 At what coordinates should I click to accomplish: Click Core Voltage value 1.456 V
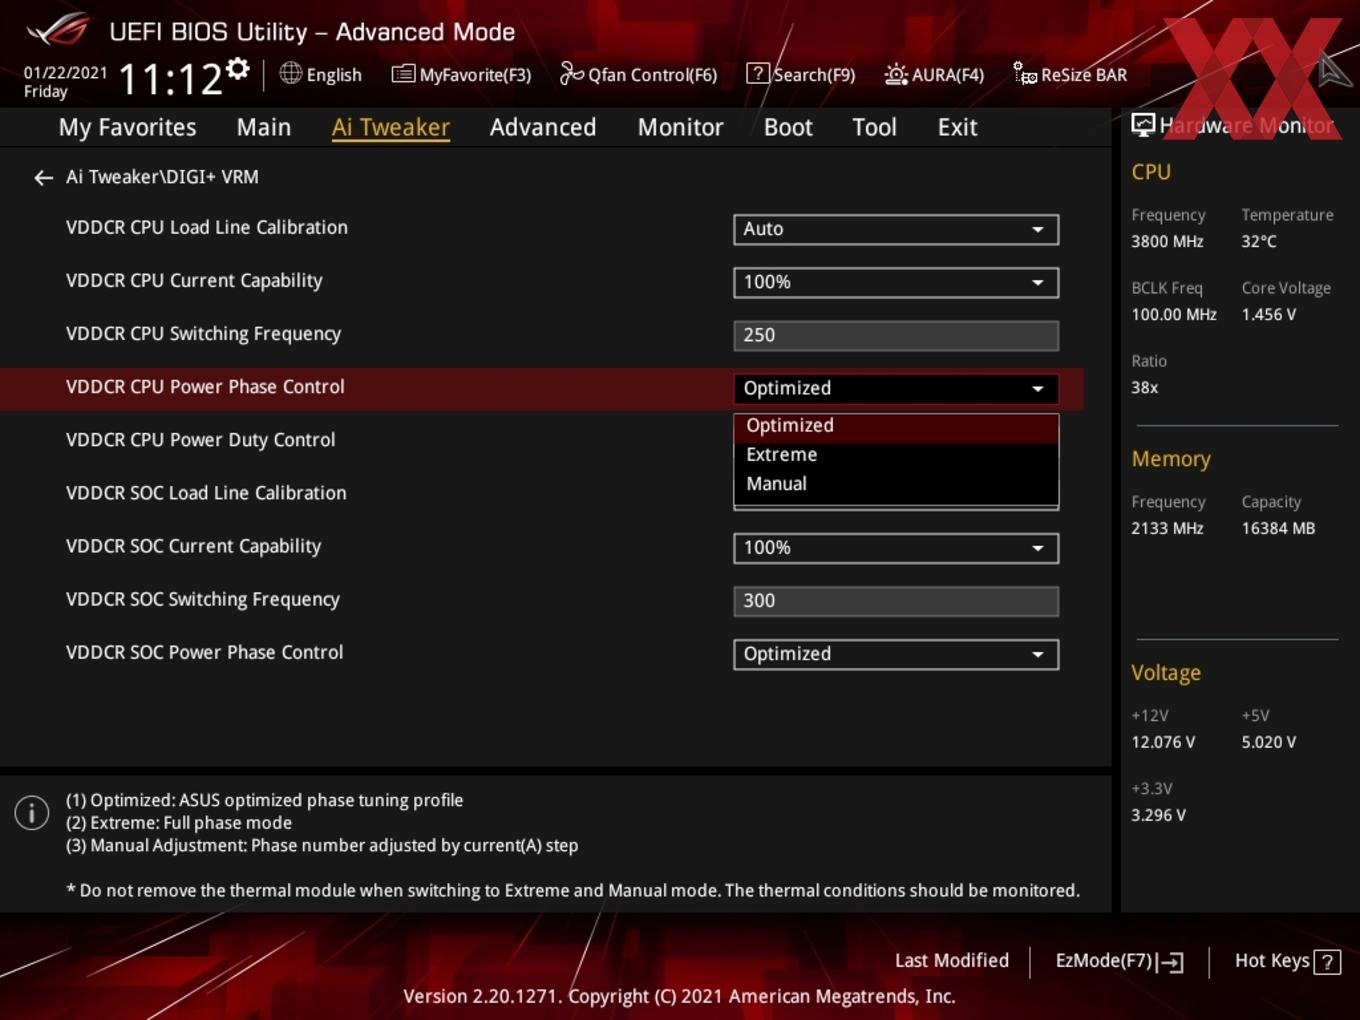pyautogui.click(x=1268, y=314)
